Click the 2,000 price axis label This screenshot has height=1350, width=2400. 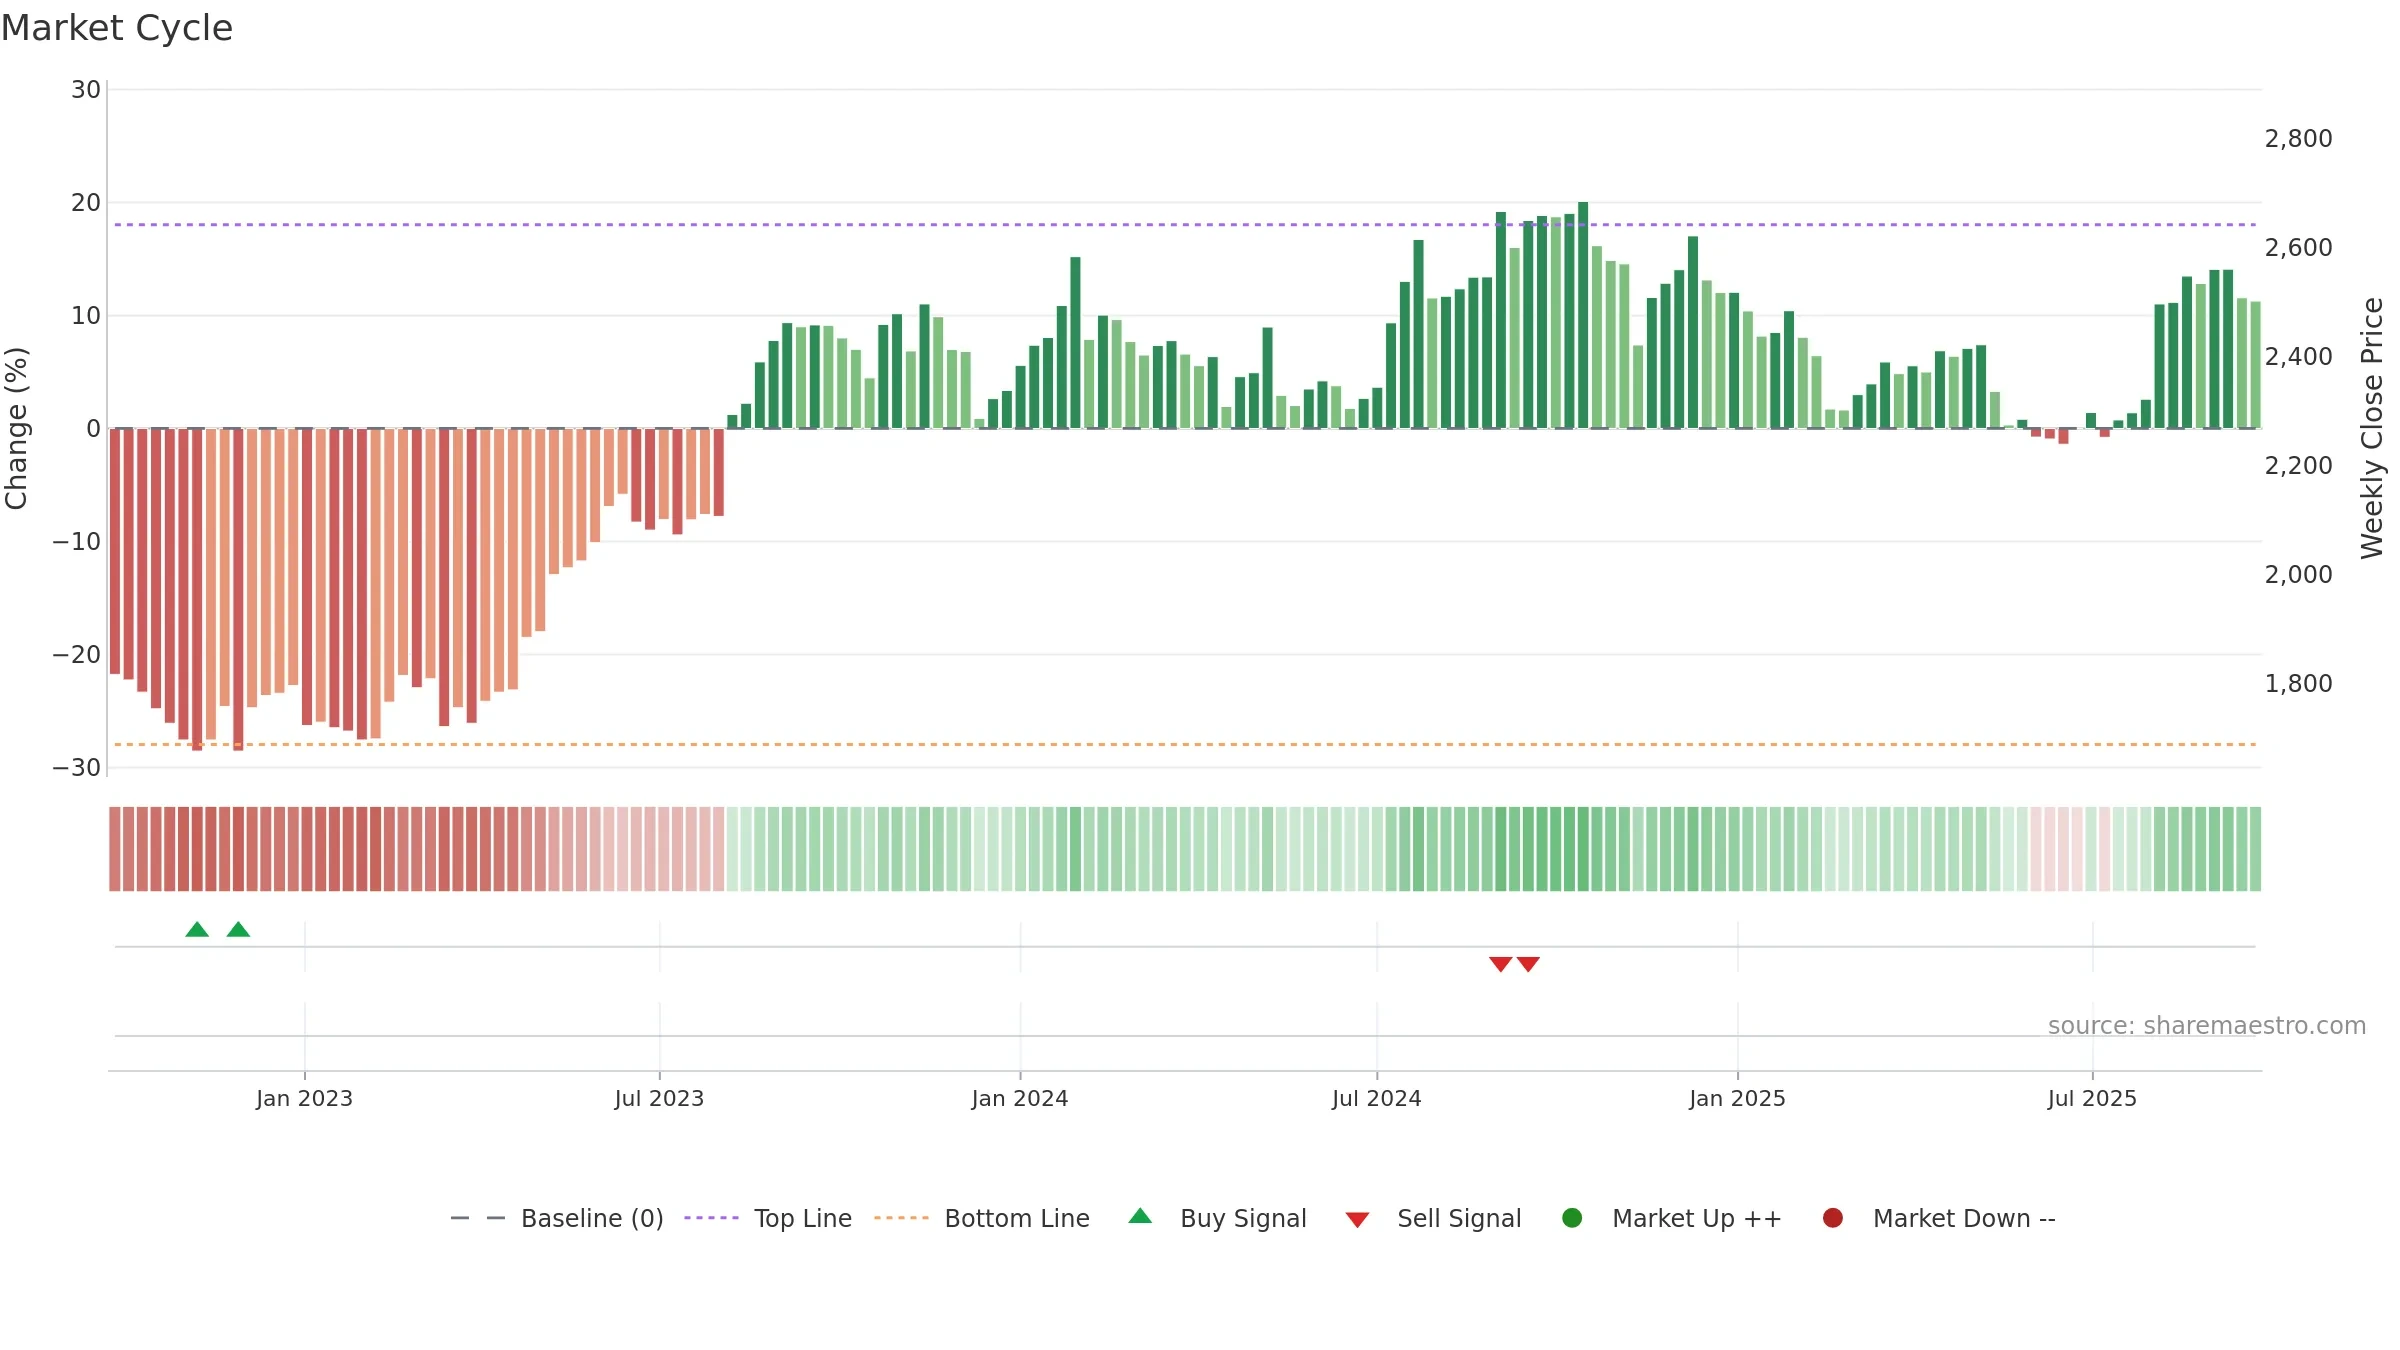[2298, 575]
